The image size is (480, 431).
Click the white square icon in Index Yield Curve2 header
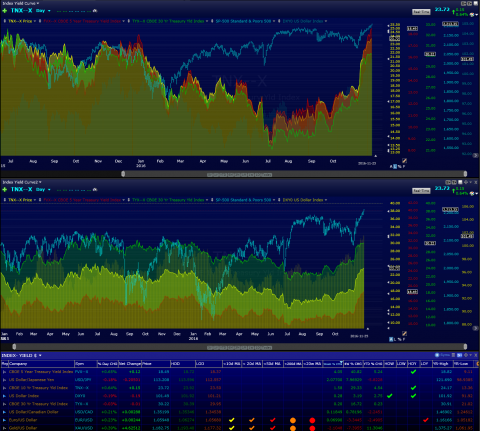[x=460, y=182]
